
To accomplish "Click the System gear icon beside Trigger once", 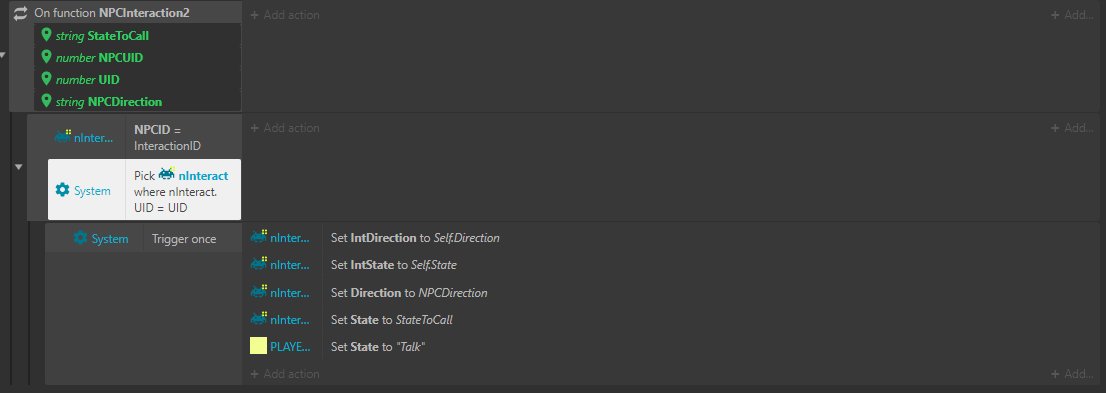I will point(80,238).
